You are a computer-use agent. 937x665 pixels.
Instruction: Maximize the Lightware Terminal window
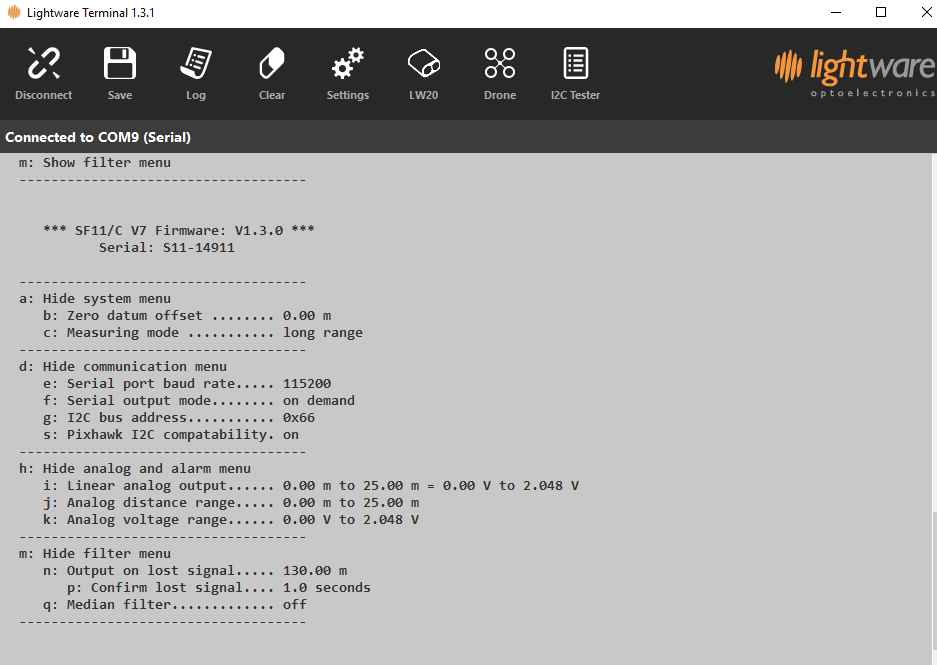click(x=881, y=13)
